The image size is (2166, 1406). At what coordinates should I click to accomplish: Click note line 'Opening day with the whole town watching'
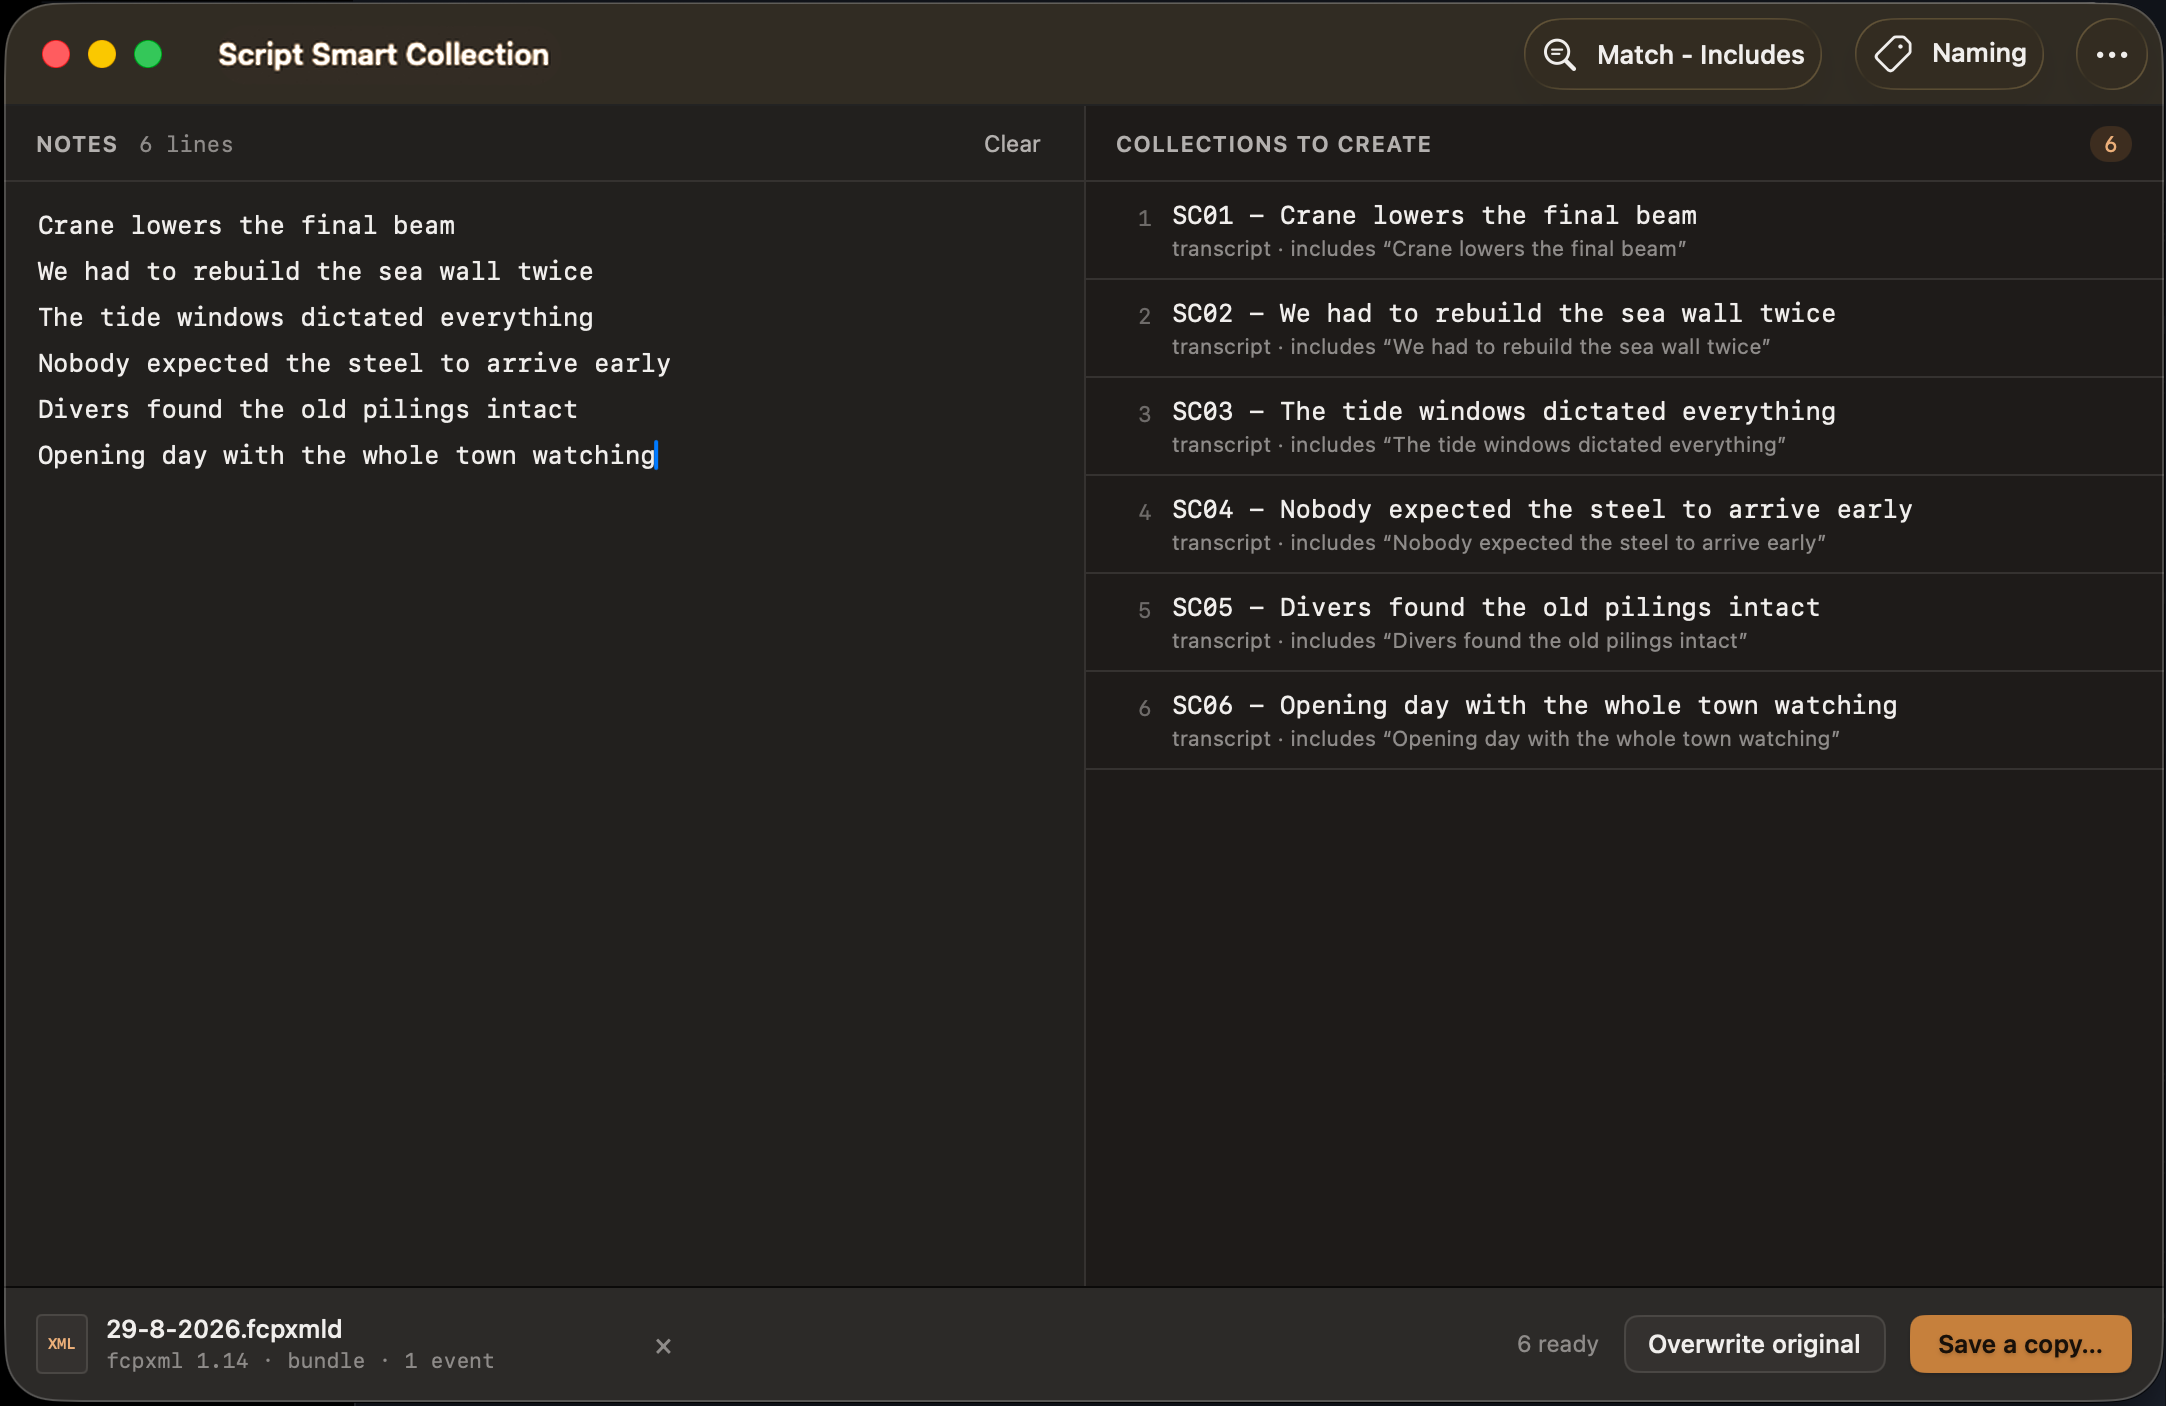(347, 456)
